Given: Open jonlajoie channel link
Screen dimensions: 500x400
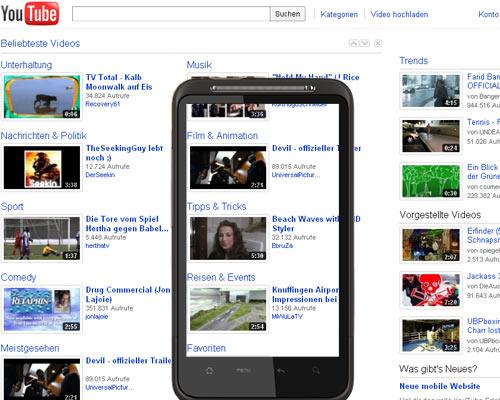Looking at the screenshot, I should 97,316.
